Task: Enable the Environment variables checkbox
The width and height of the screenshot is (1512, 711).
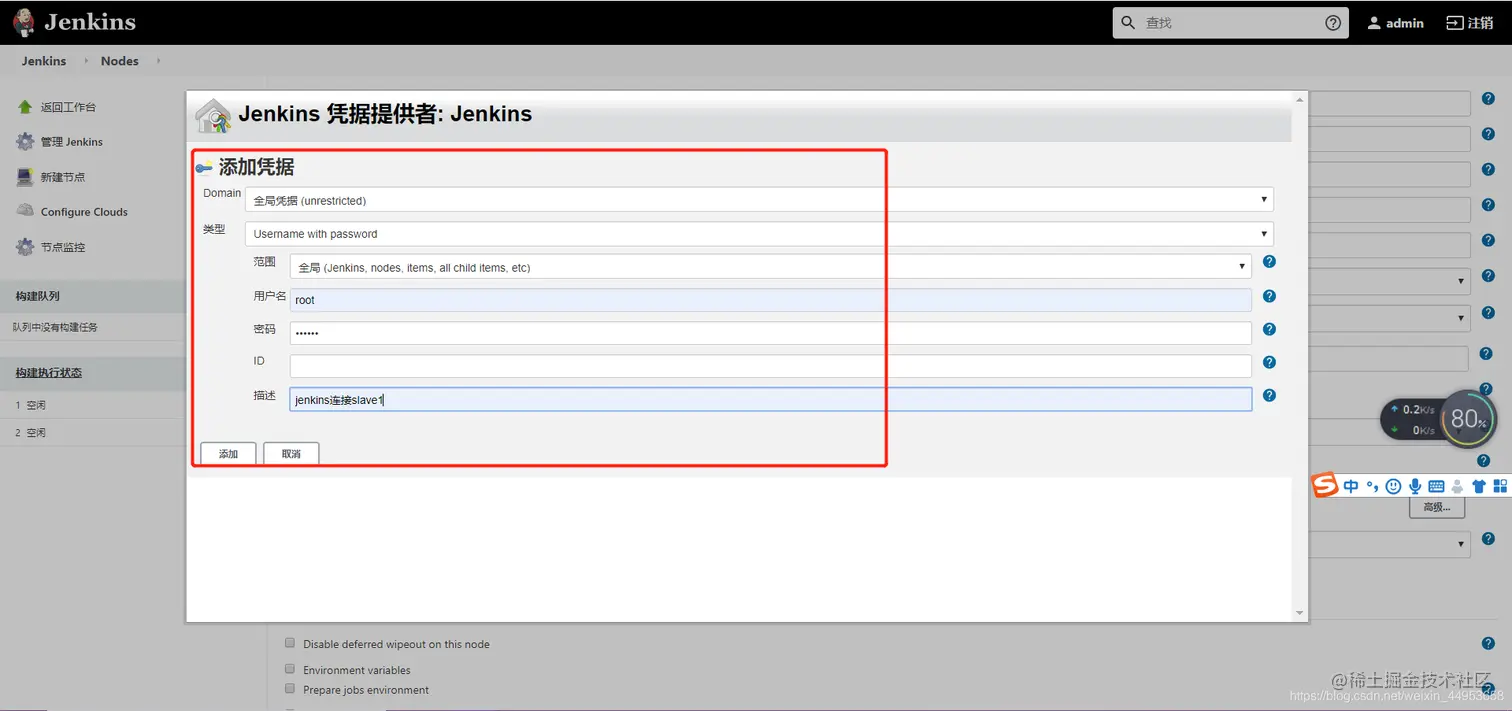Action: coord(290,669)
